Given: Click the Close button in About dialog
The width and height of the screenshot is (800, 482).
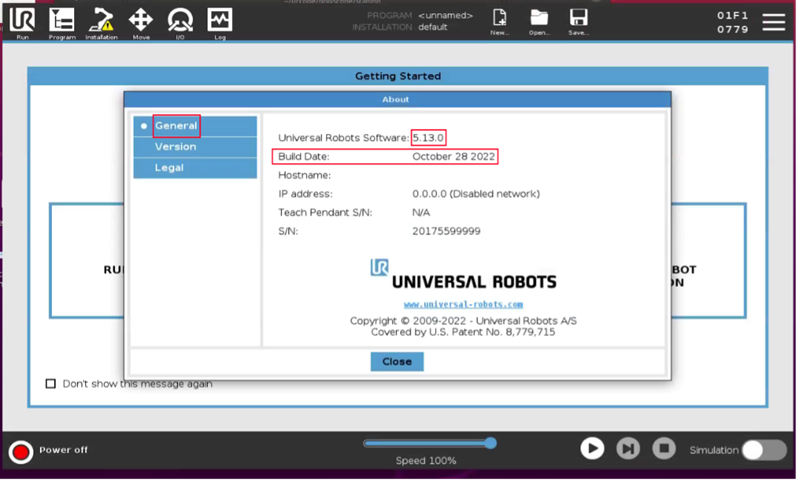Looking at the screenshot, I should 397,362.
